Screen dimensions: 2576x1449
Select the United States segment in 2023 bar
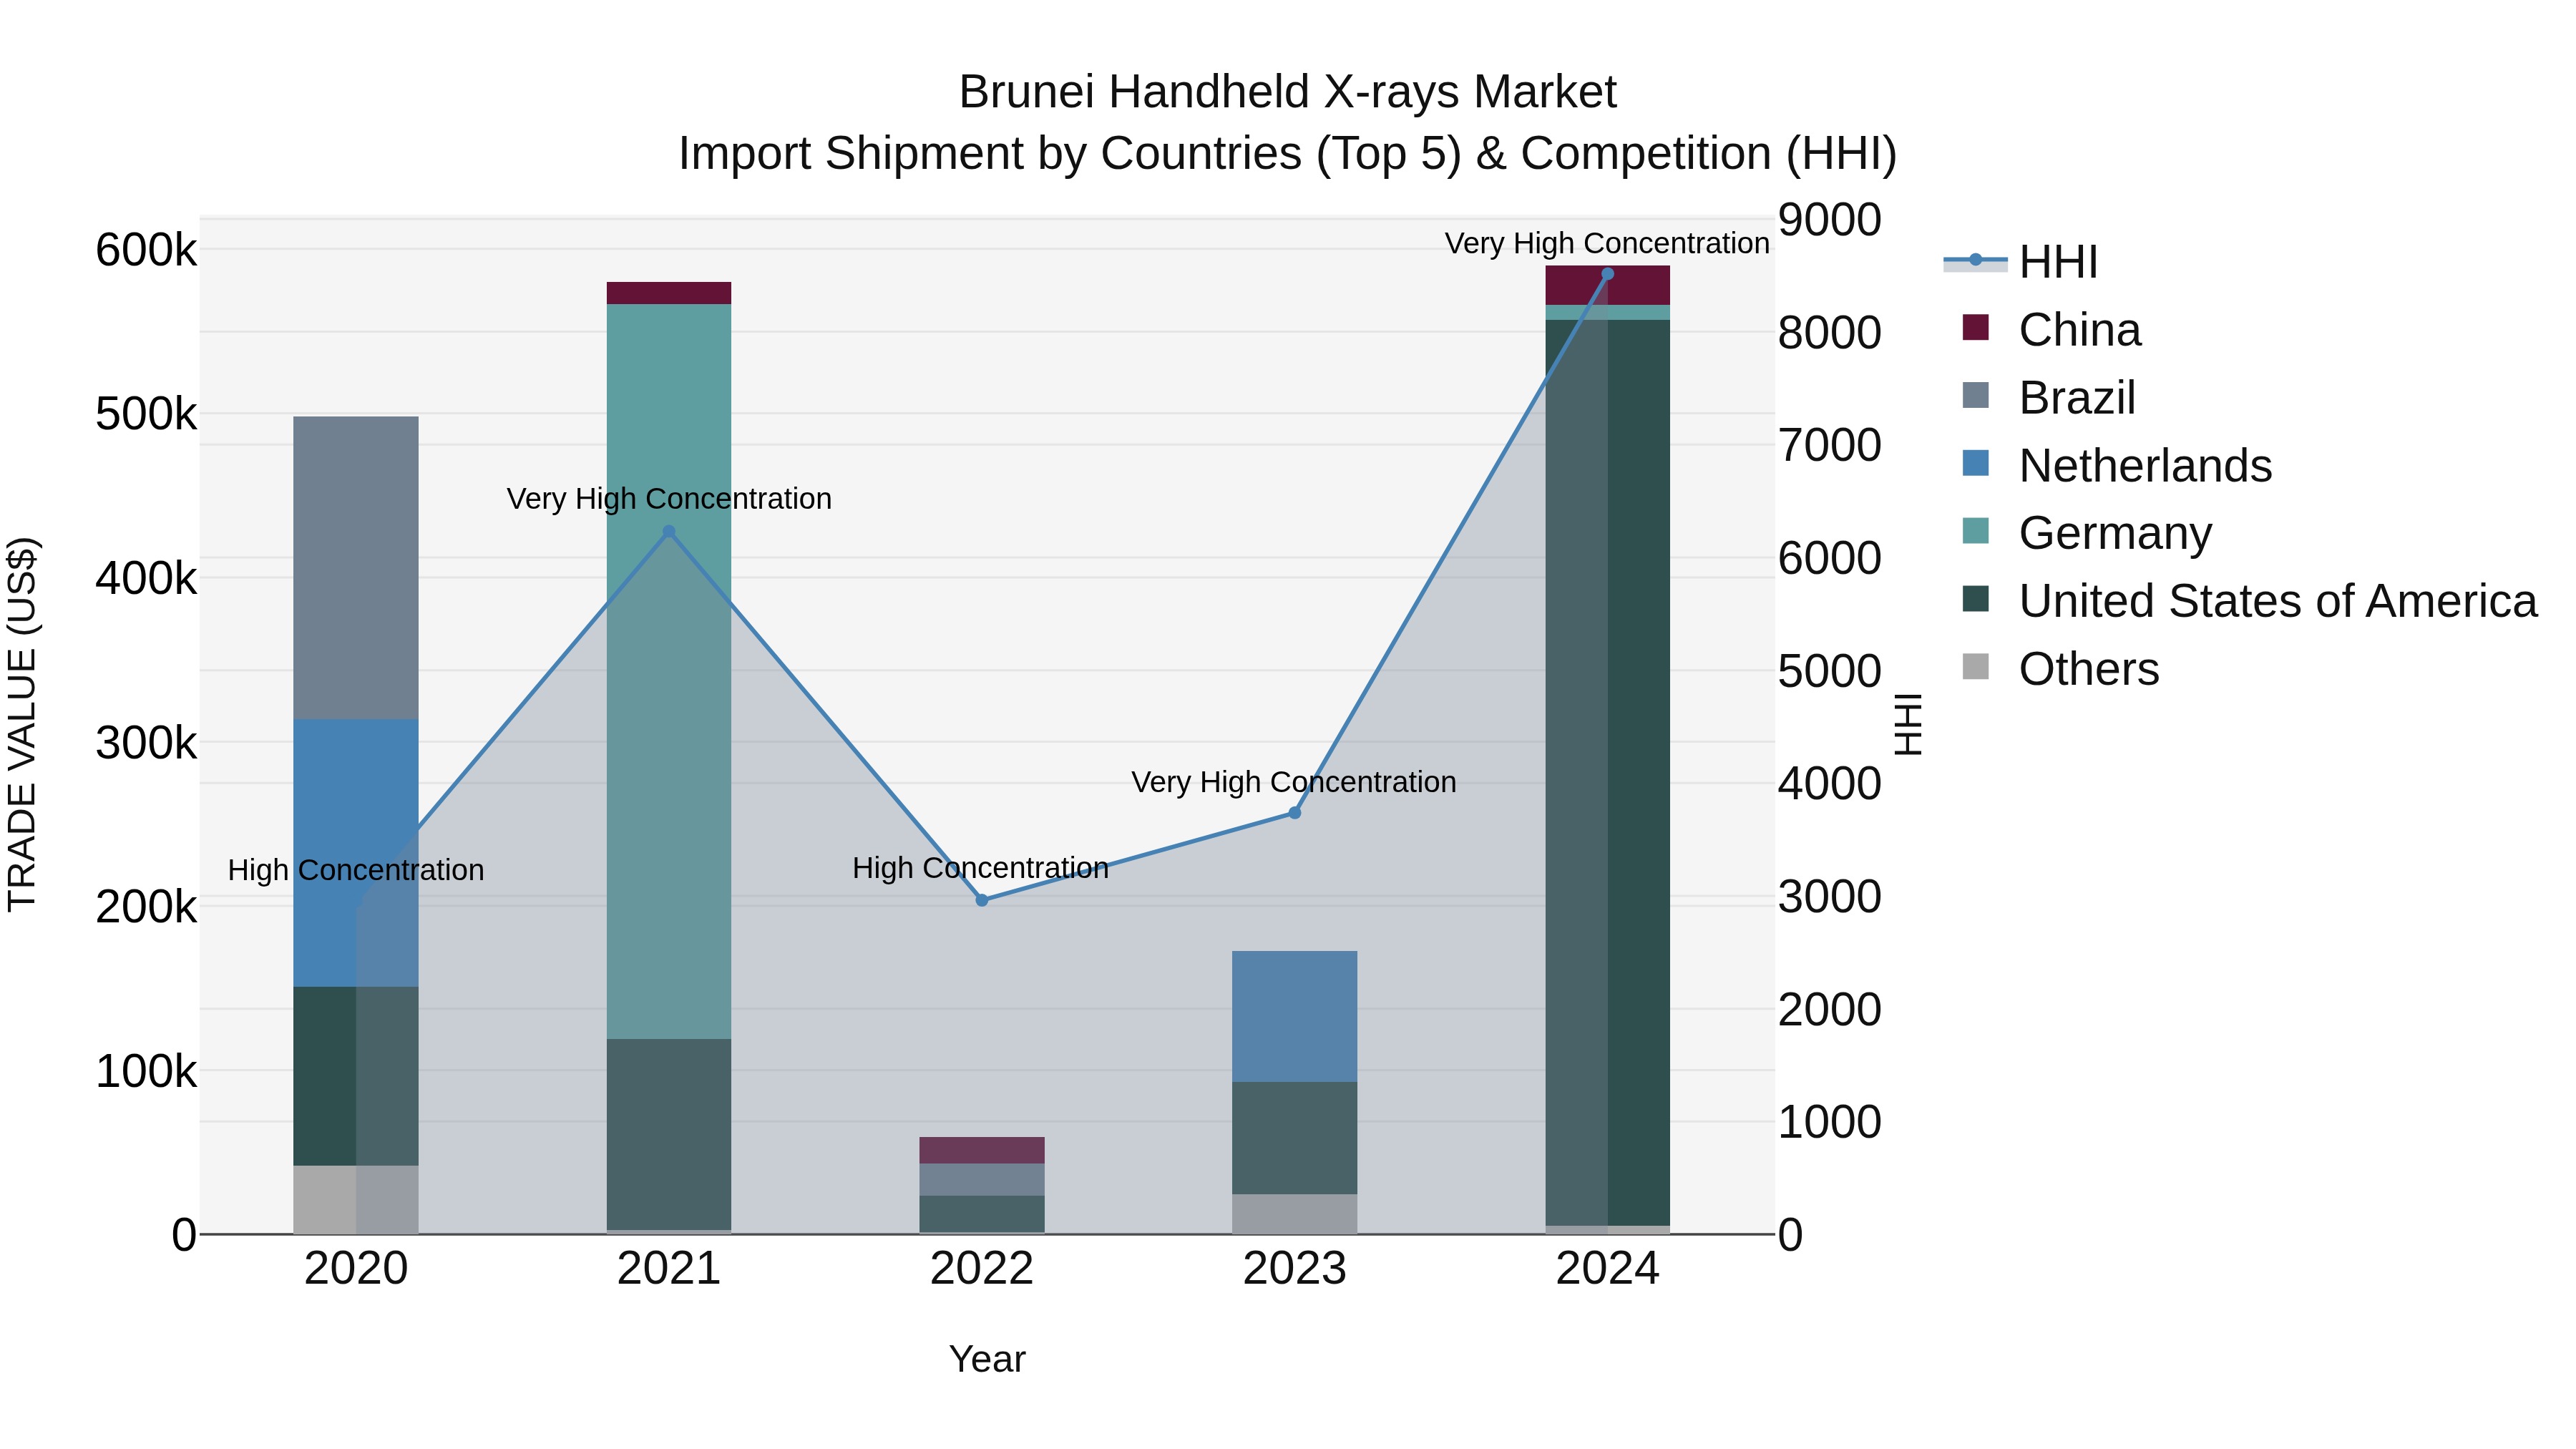click(x=1294, y=1138)
